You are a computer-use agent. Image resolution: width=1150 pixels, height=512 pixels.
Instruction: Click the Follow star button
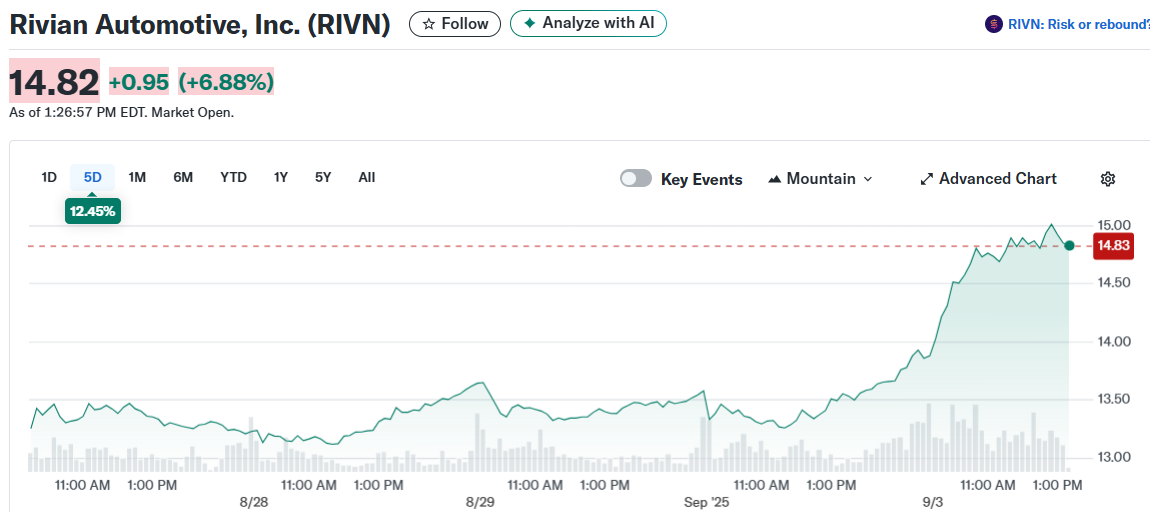pos(455,23)
